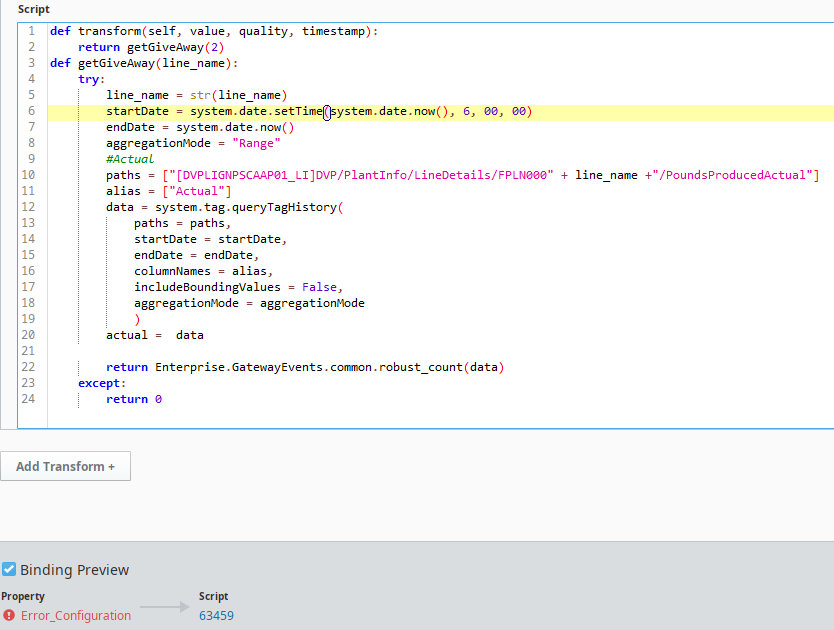Click the Add Transform + button

(x=65, y=466)
